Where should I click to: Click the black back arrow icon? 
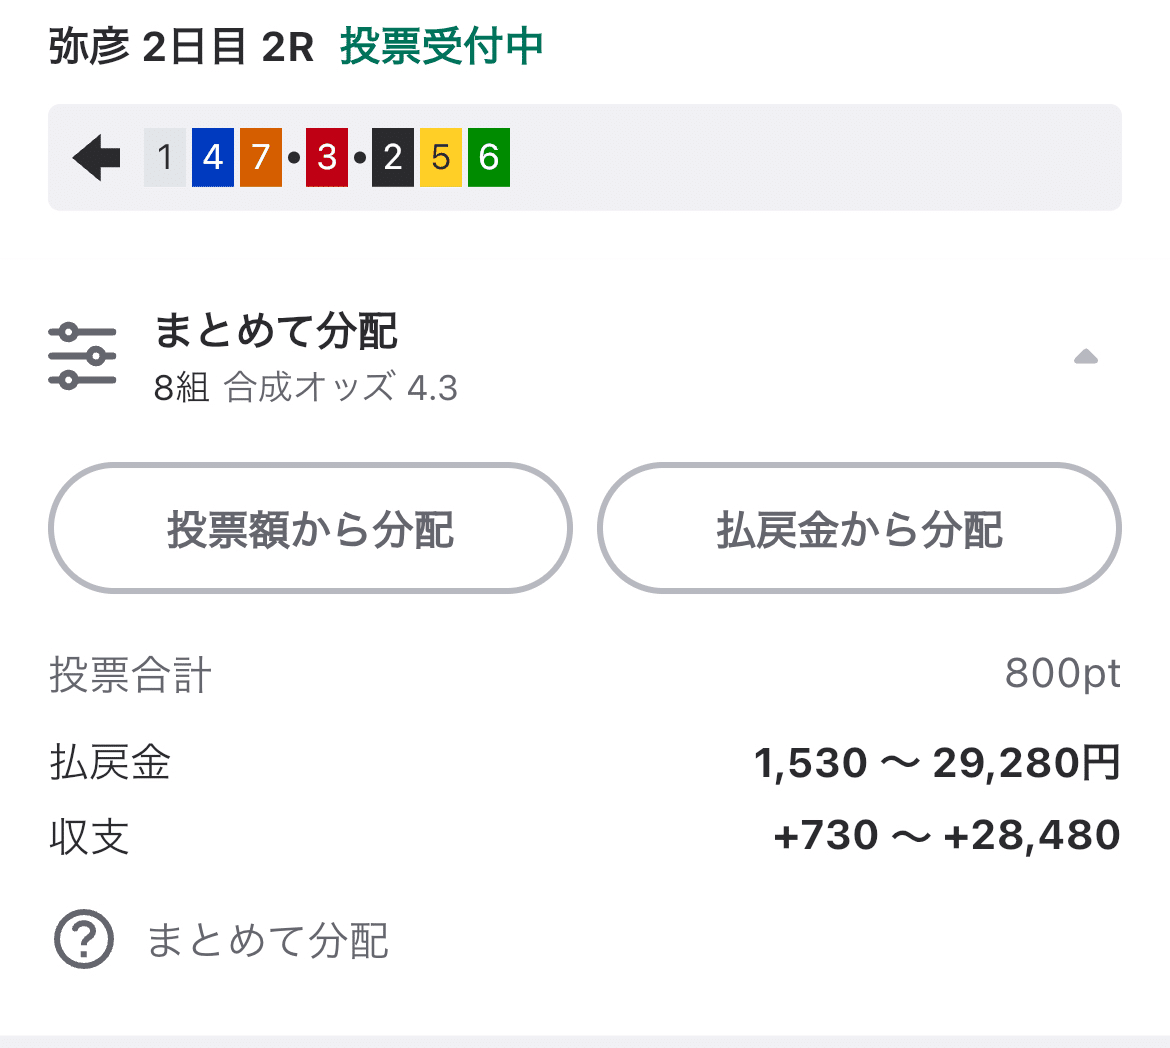94,156
